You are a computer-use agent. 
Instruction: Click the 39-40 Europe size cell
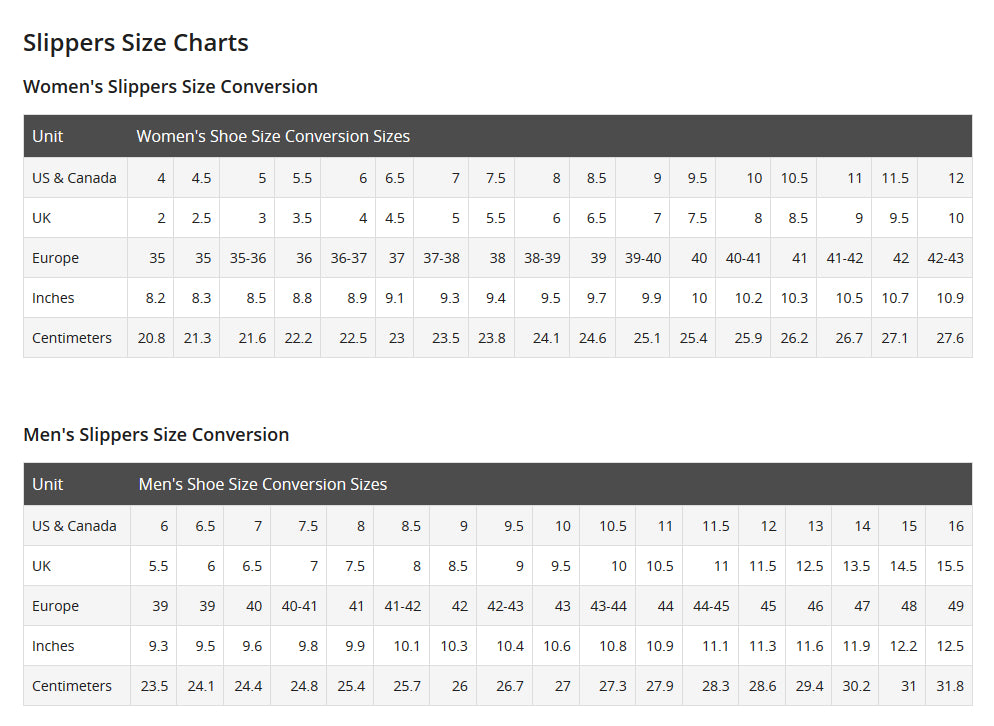coord(643,258)
